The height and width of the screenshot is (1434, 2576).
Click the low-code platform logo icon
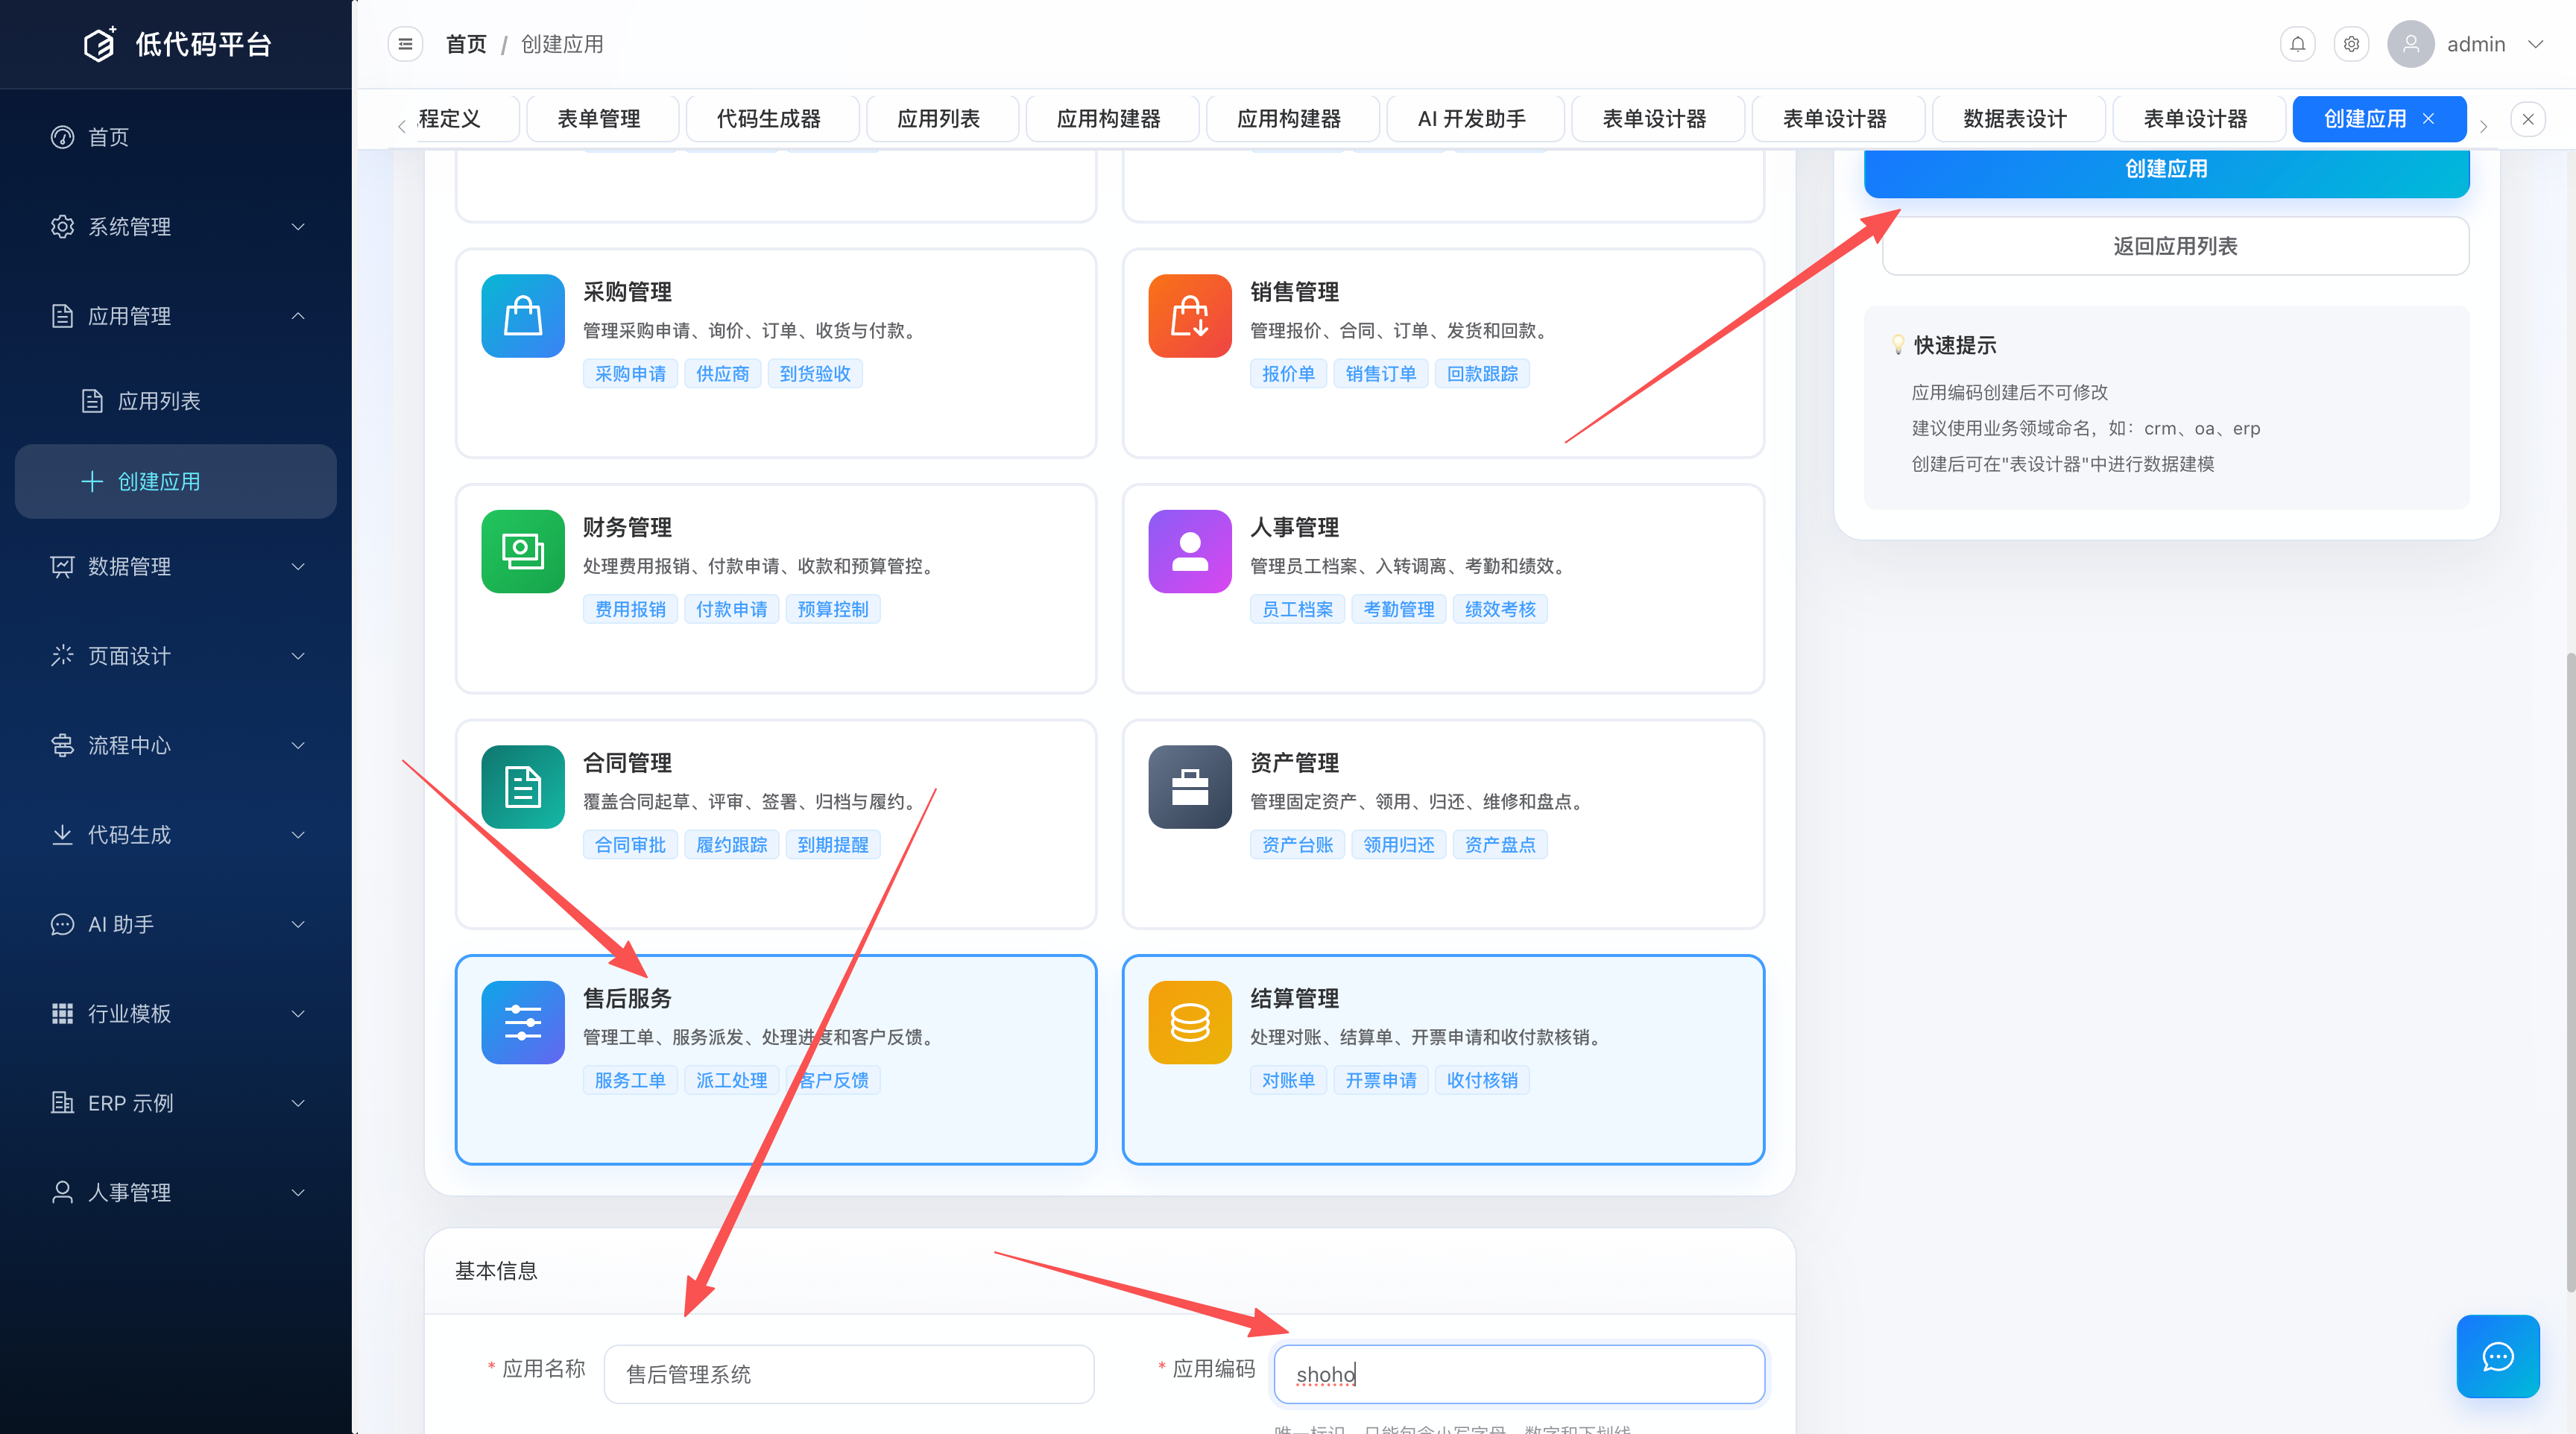coord(99,44)
